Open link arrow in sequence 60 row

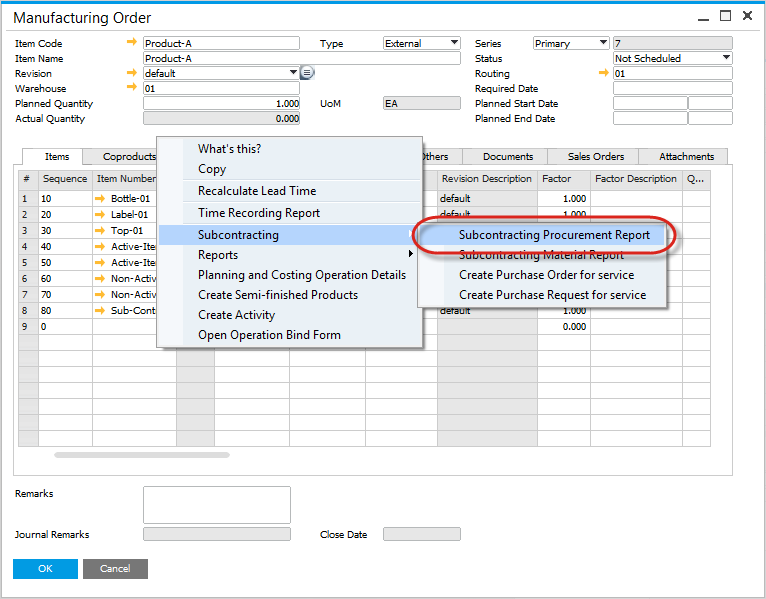(100, 278)
